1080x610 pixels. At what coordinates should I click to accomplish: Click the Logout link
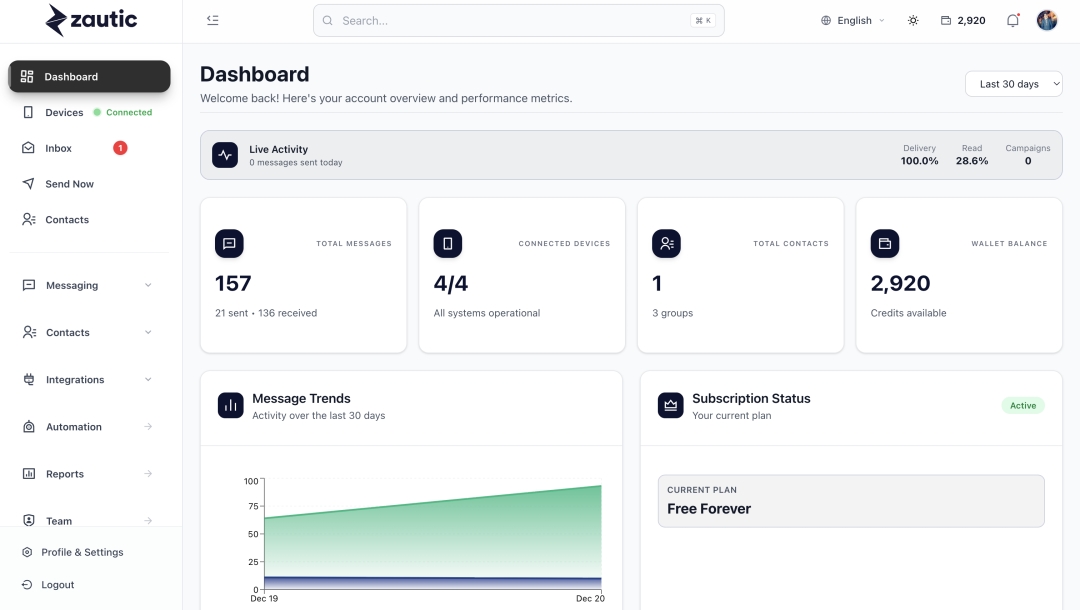point(57,585)
